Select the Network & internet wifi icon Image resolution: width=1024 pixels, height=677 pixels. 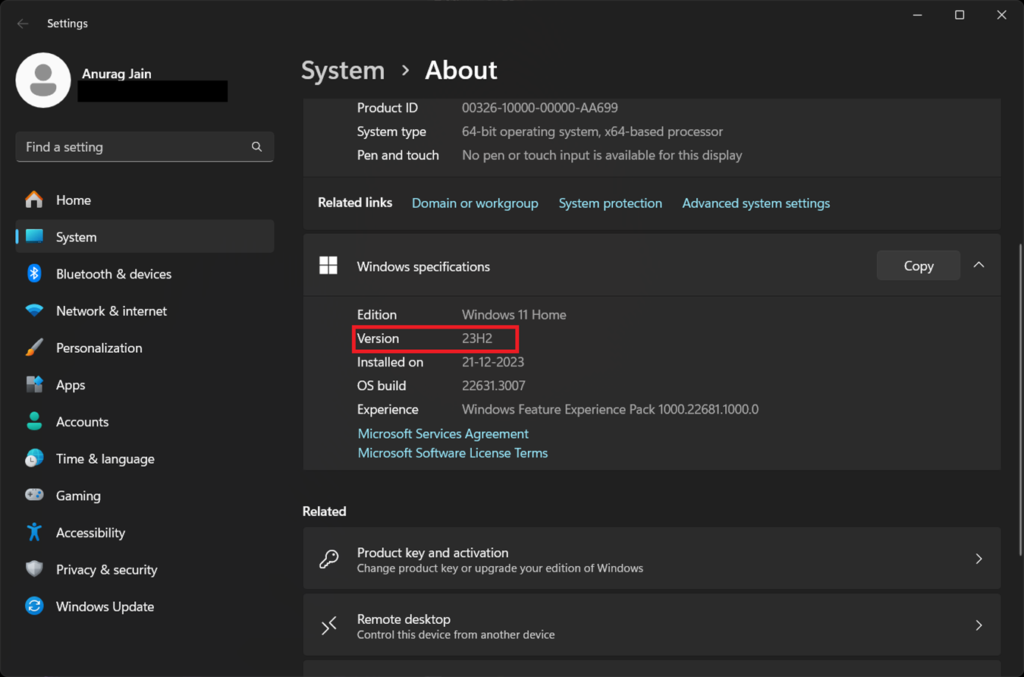34,310
